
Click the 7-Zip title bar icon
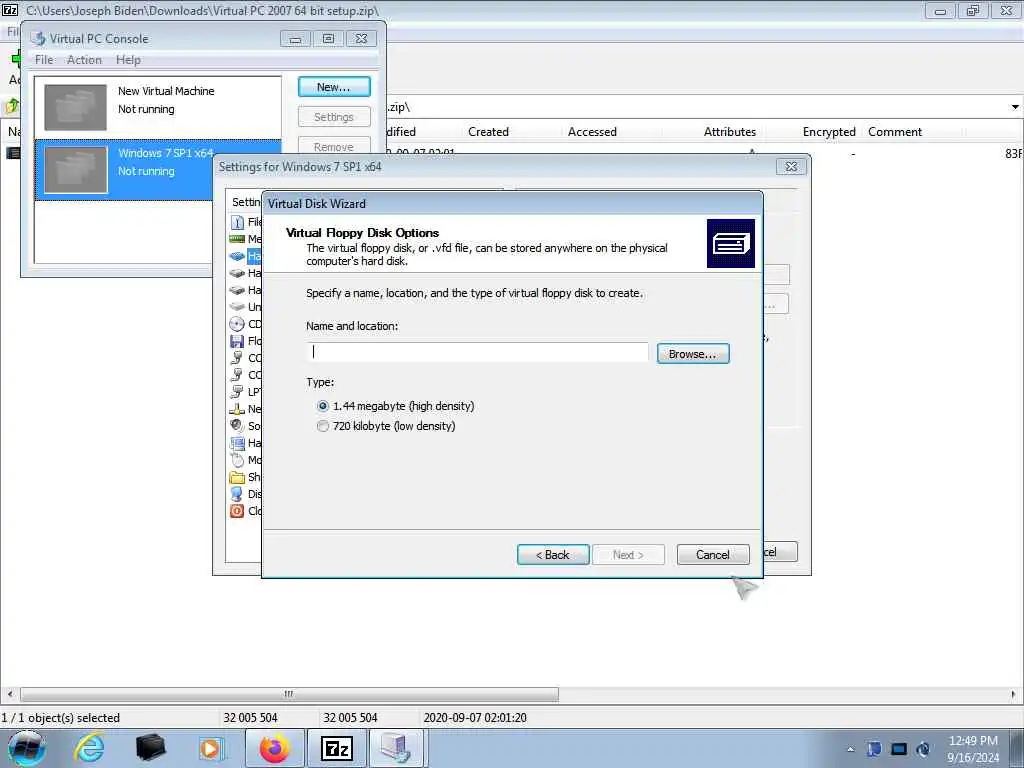[10, 10]
